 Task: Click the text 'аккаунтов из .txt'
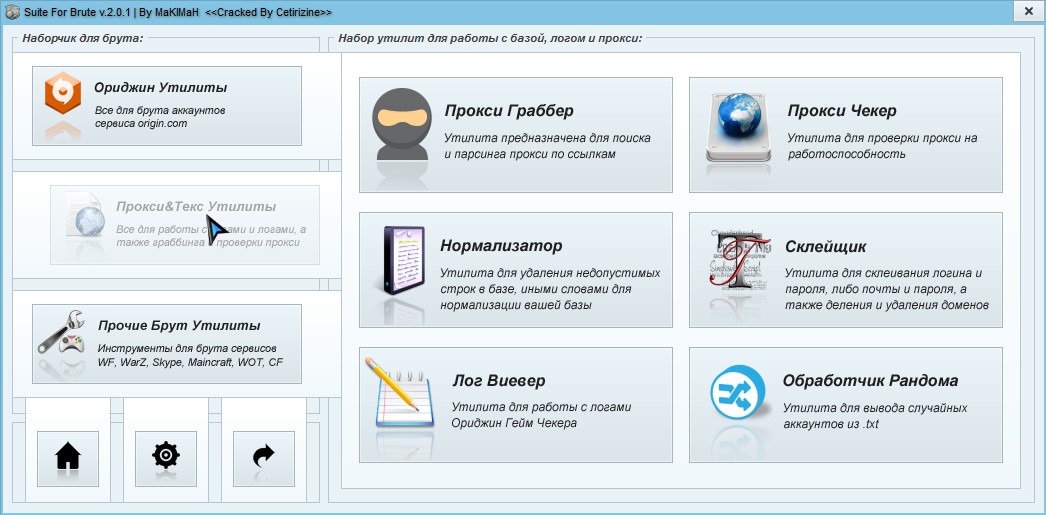click(831, 424)
